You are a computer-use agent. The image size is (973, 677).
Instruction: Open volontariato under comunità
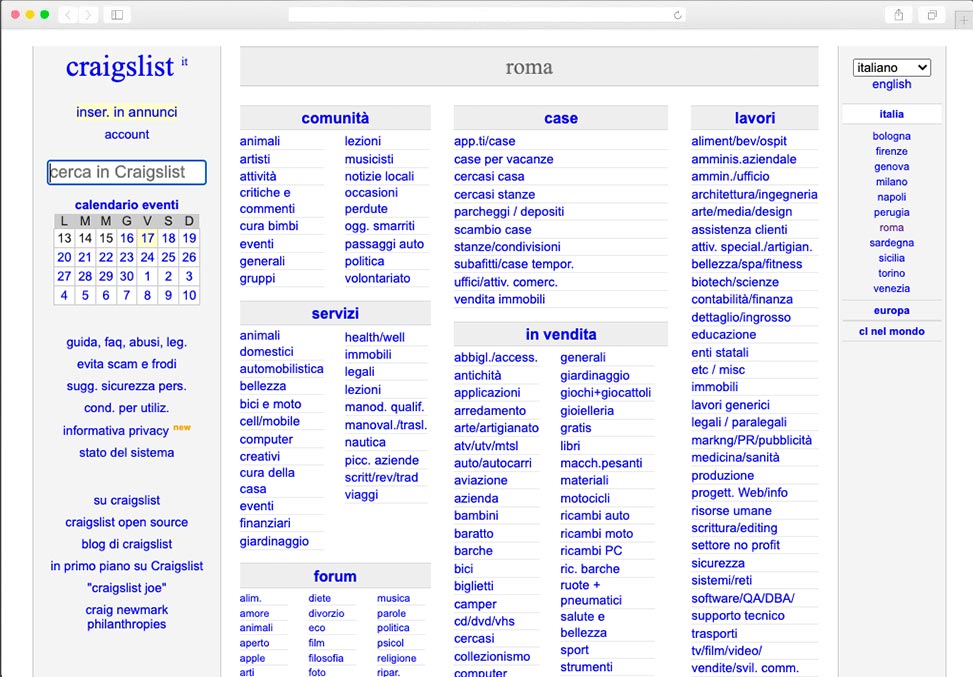click(x=377, y=279)
